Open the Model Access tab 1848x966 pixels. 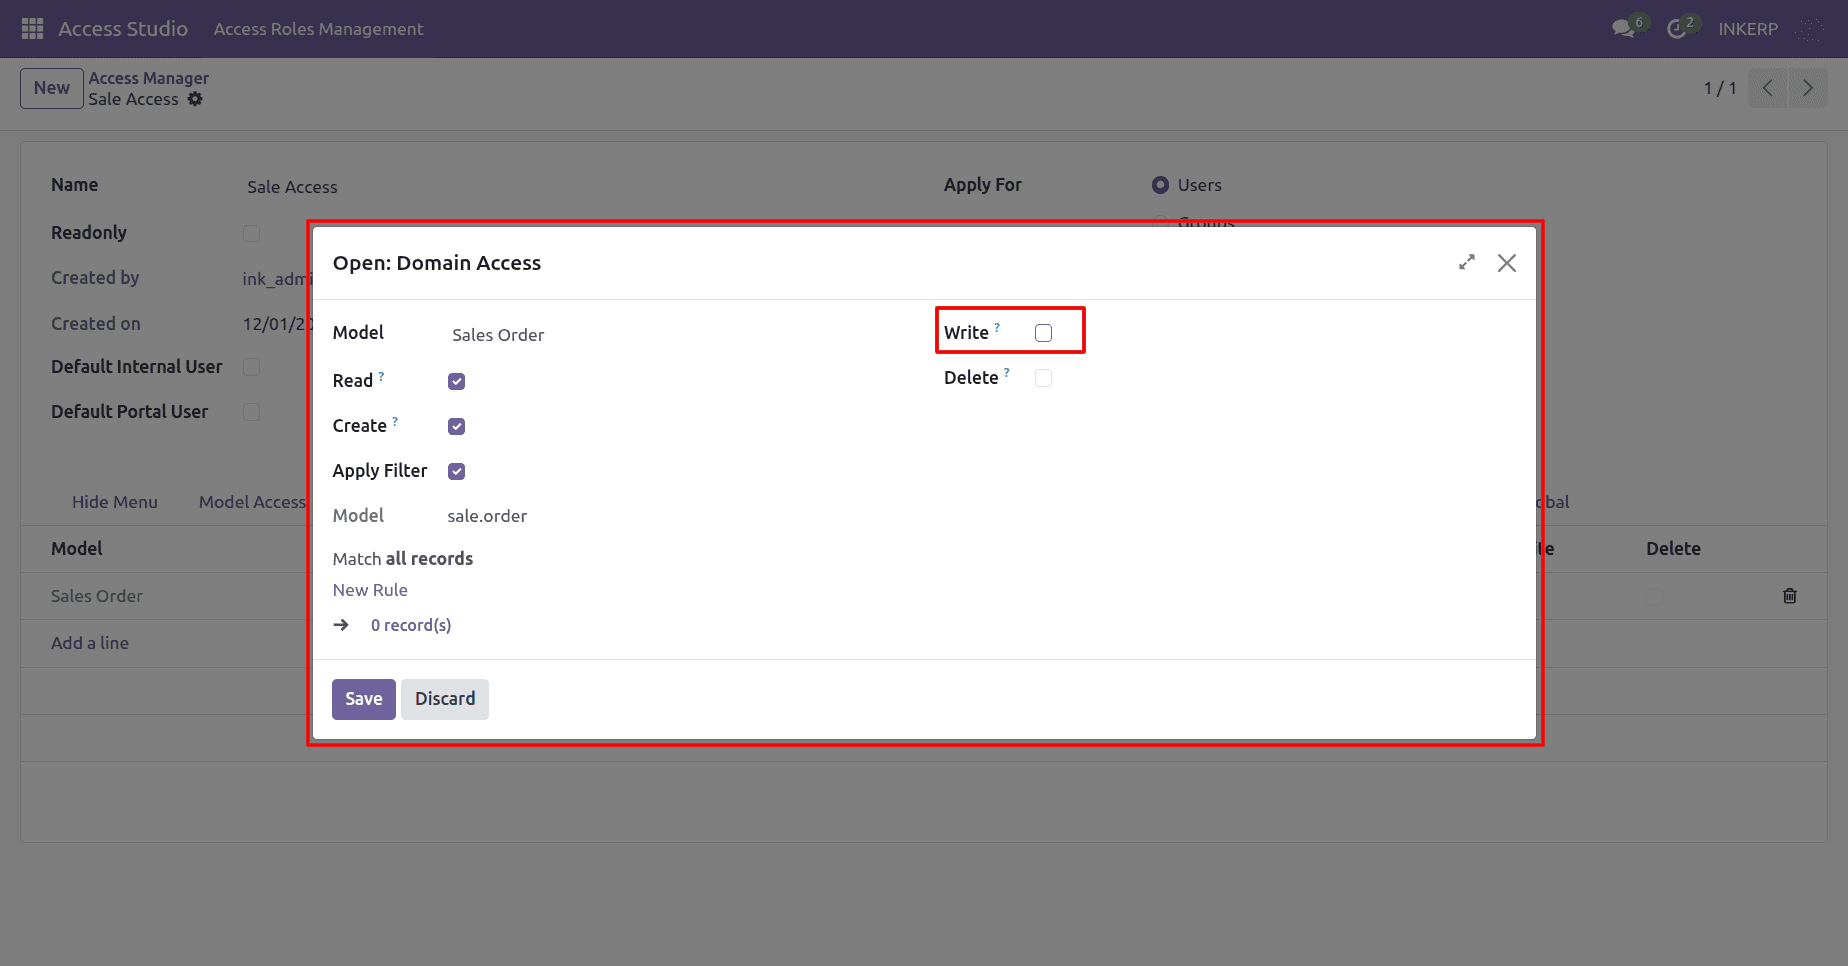coord(252,502)
